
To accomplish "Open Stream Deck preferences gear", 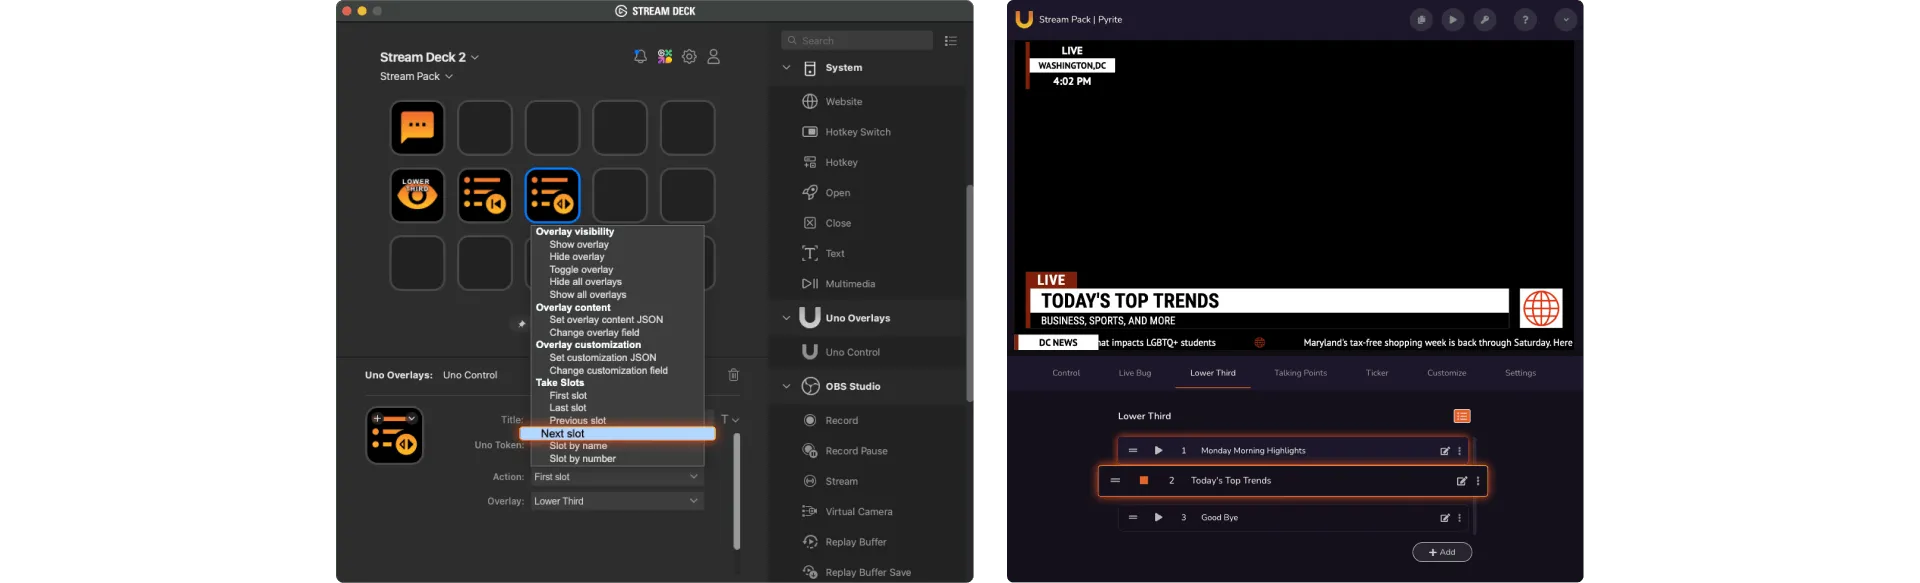I will (689, 57).
